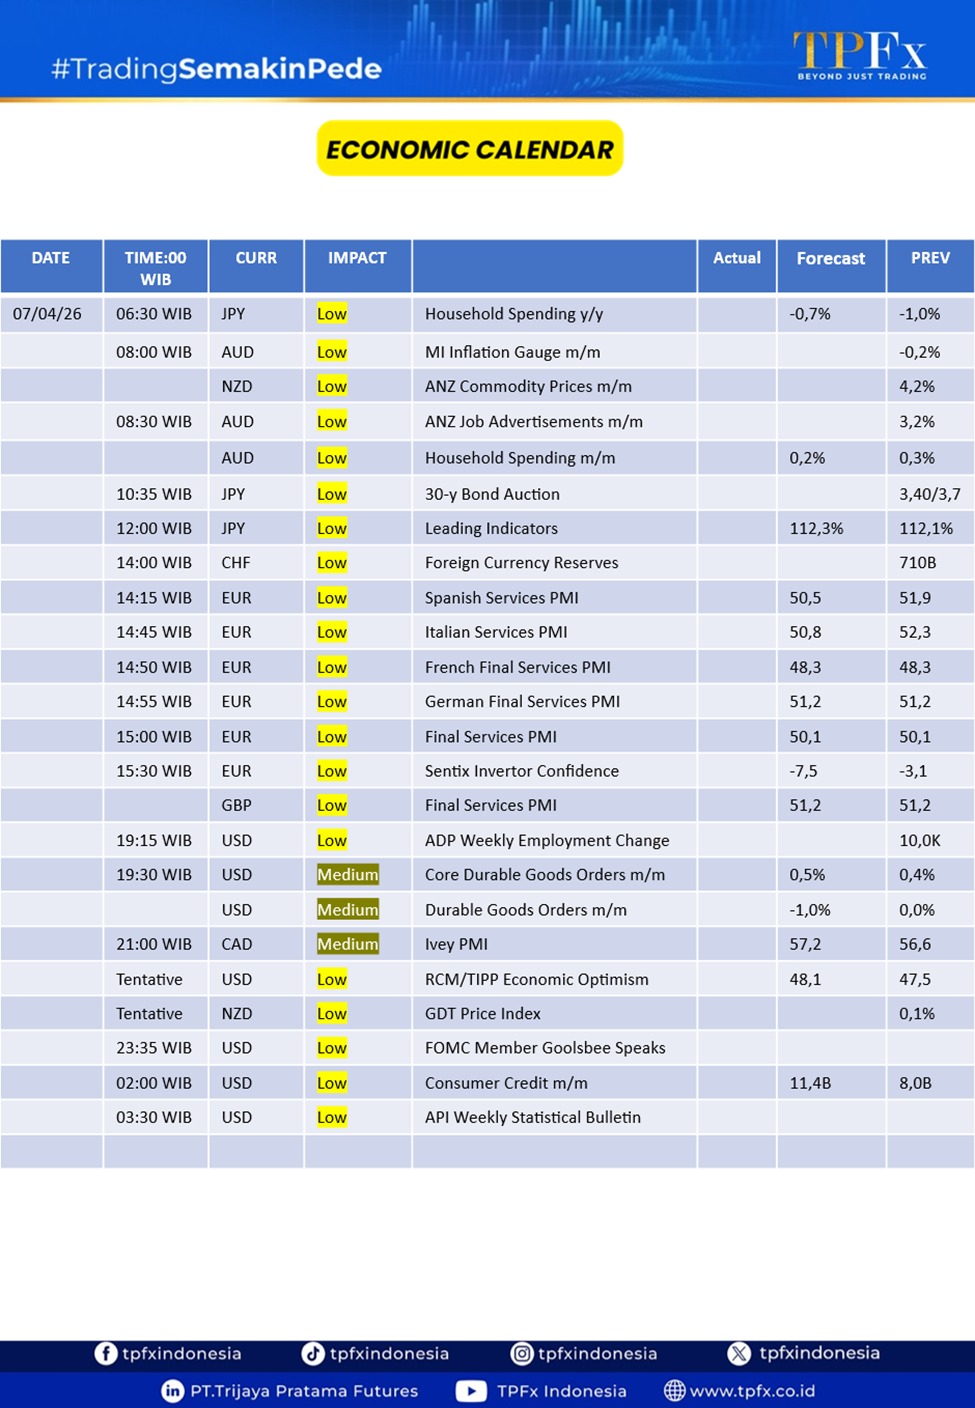Click the X (Twitter) icon in the footer
The image size is (975, 1408).
(739, 1353)
